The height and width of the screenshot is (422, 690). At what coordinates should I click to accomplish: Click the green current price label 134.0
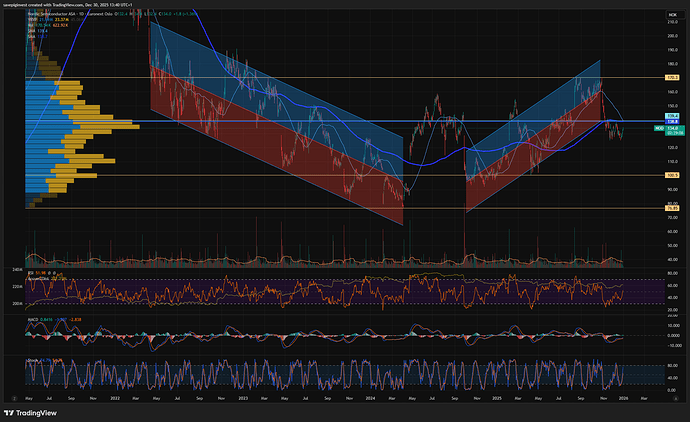(674, 128)
